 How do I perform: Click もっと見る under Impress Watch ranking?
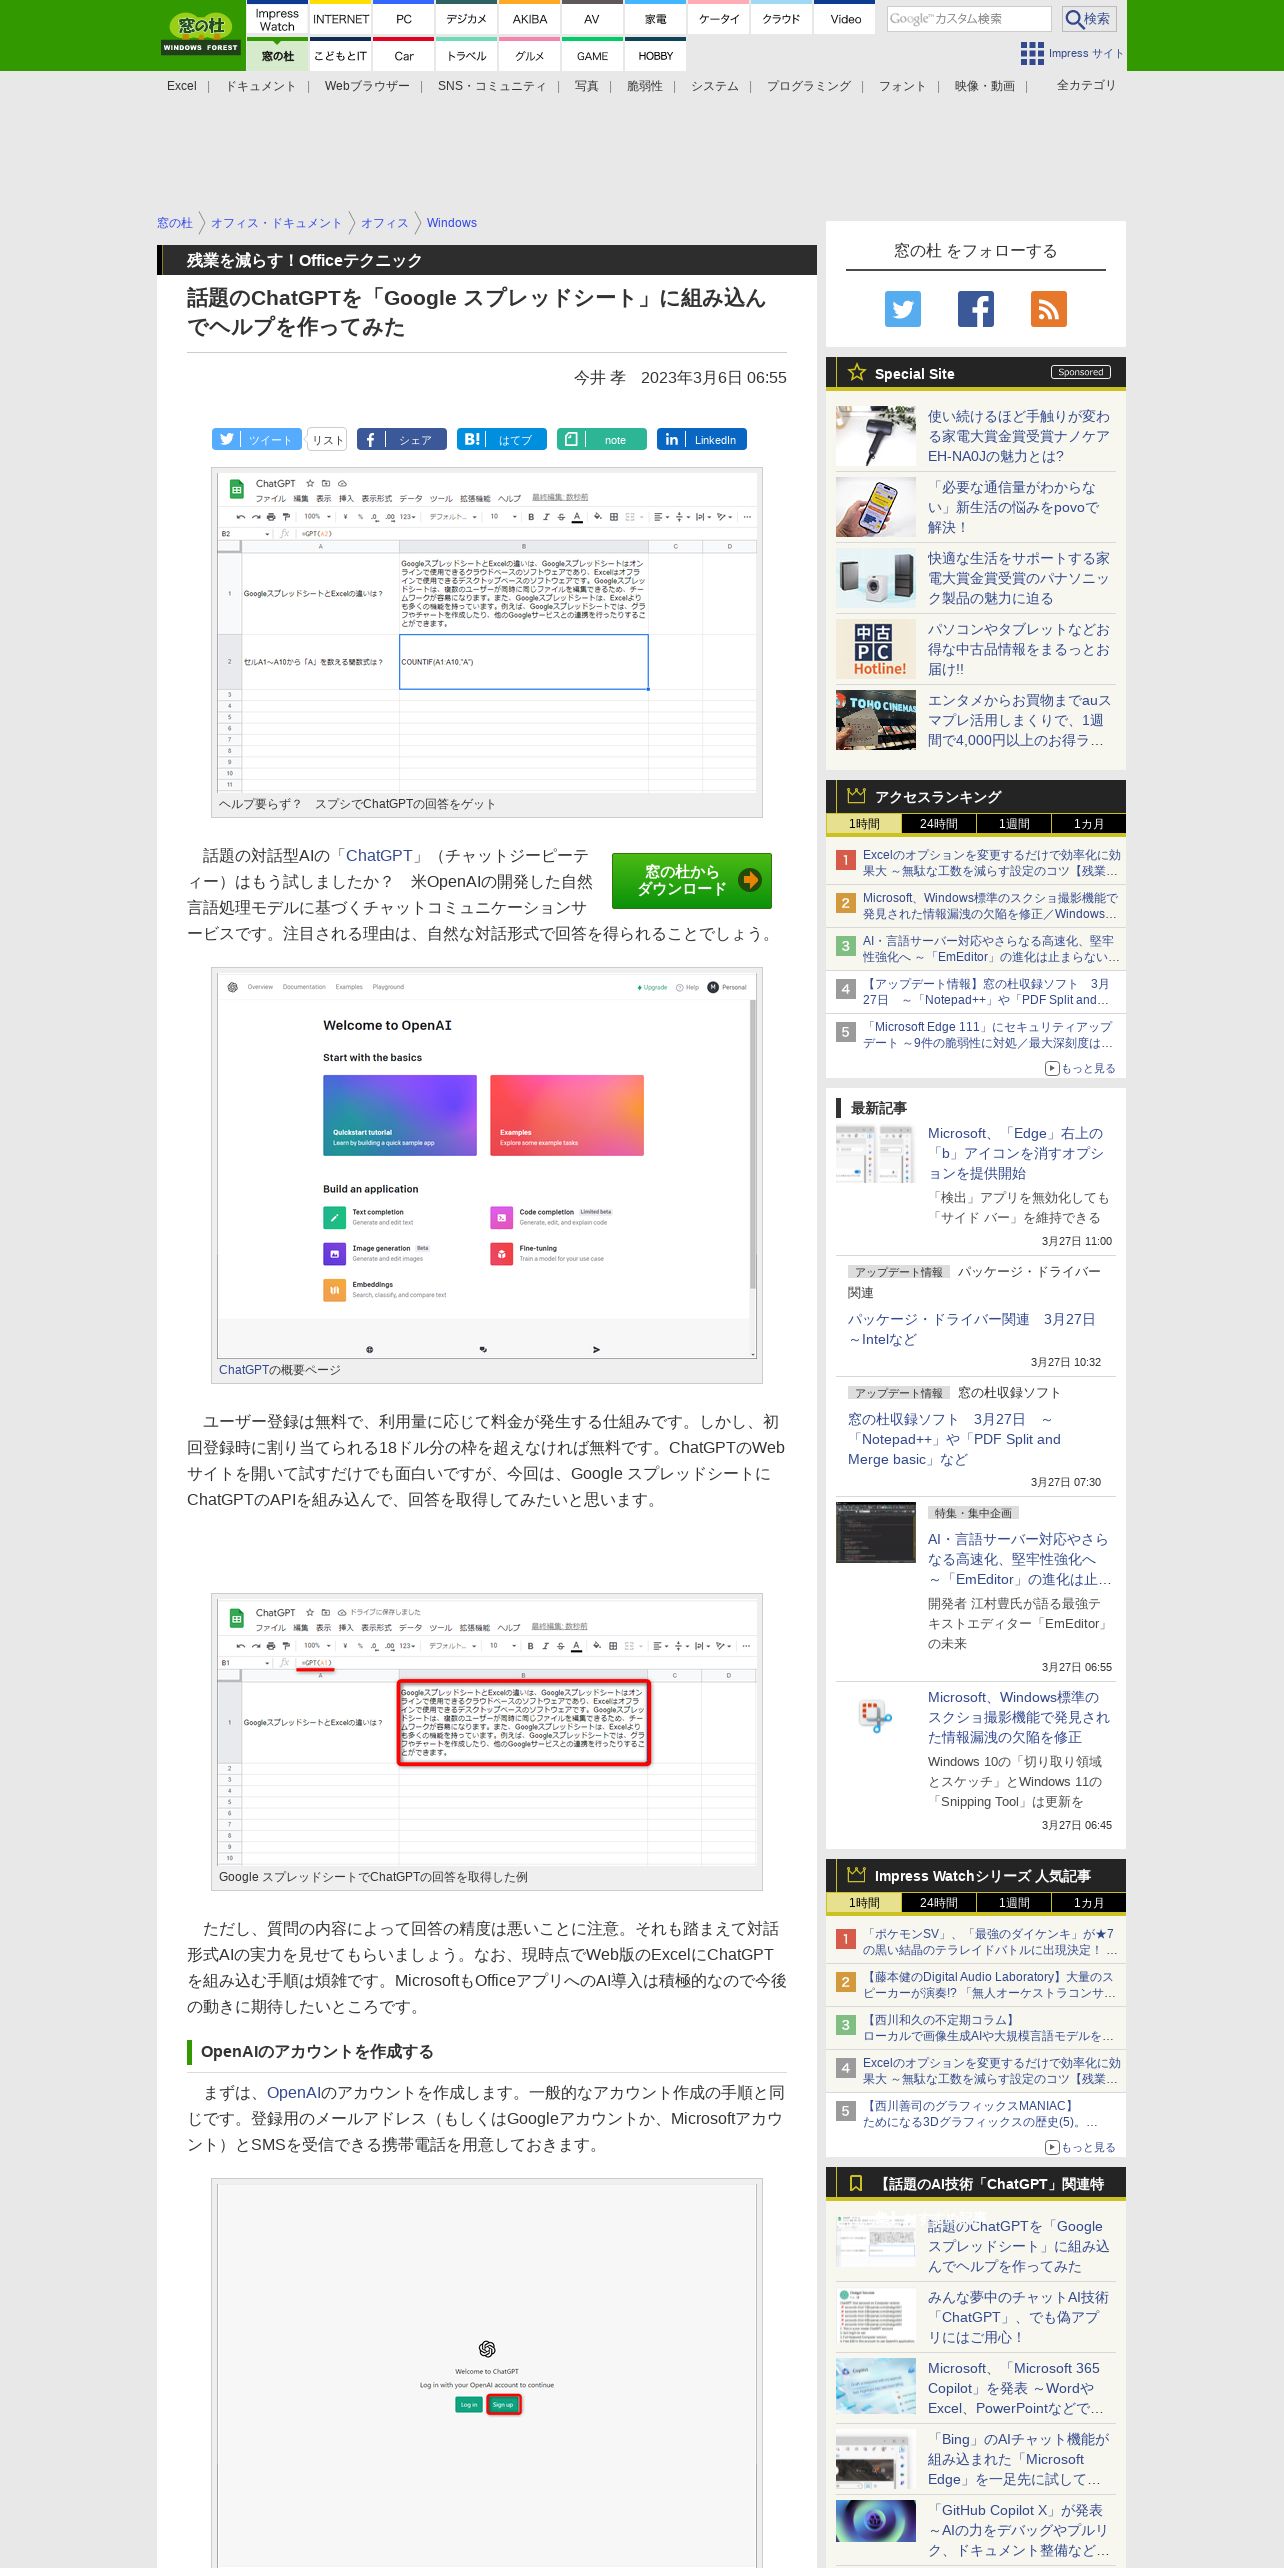[1080, 2147]
